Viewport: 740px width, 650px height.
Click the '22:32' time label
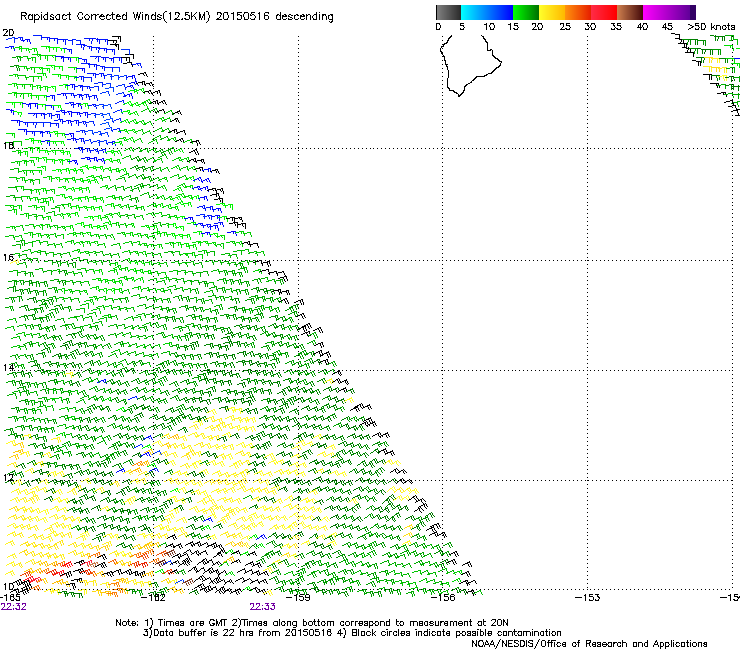click(13, 607)
